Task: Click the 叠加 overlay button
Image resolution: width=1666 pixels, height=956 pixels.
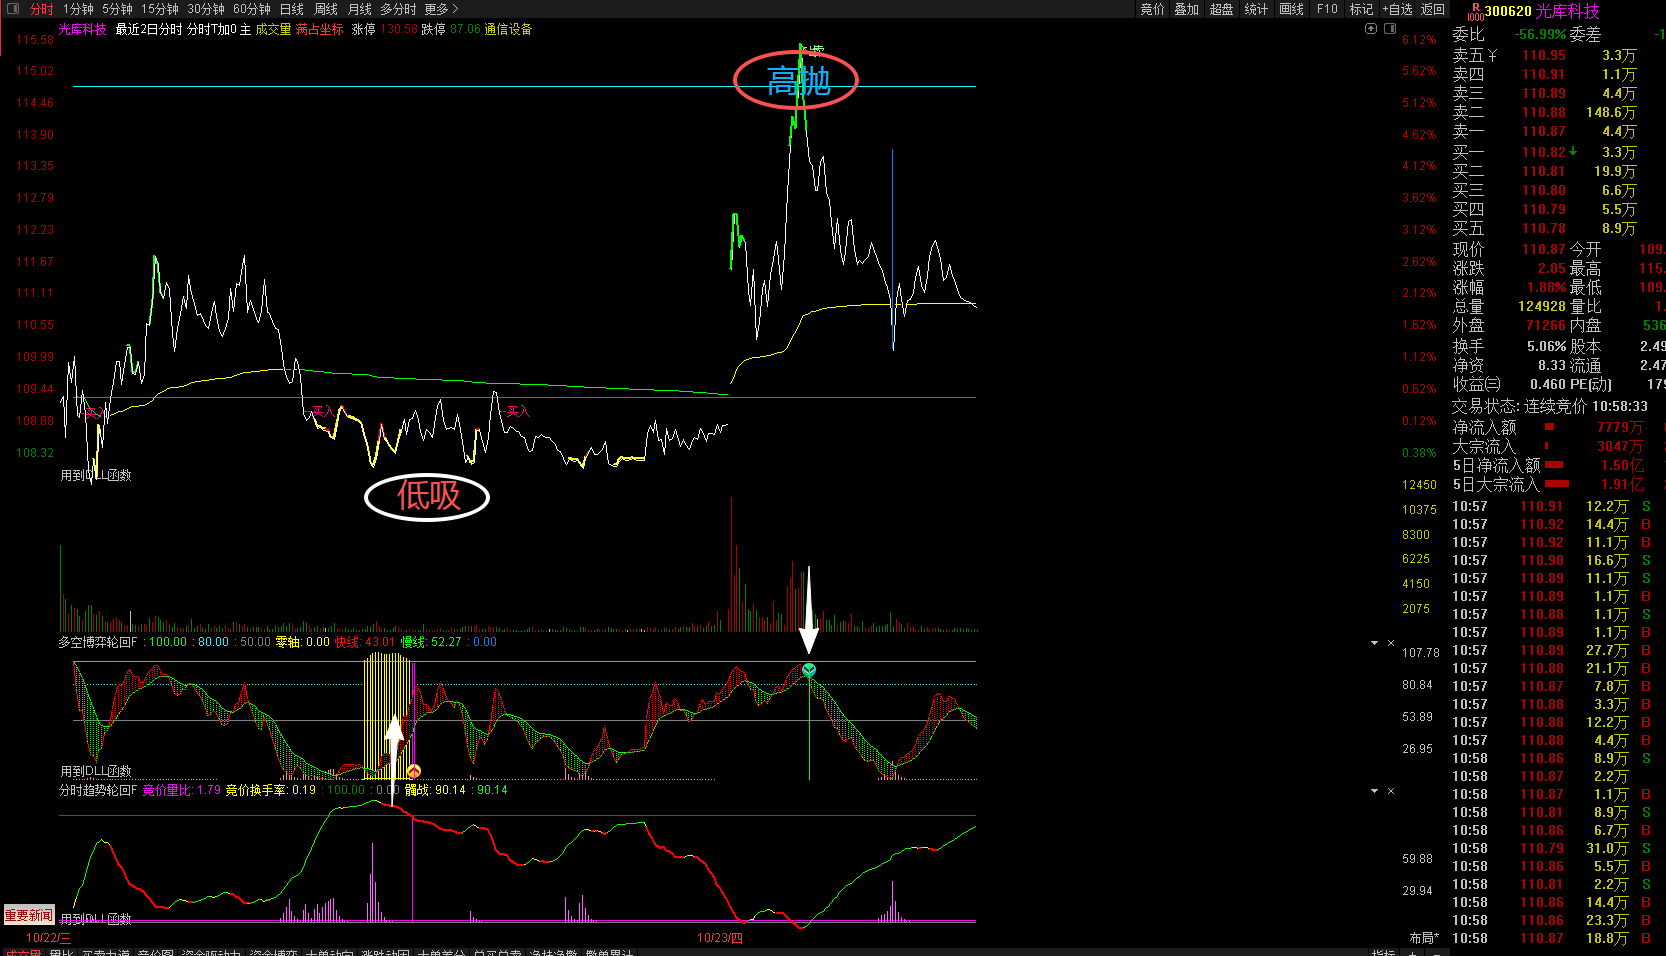Action: click(x=1187, y=9)
